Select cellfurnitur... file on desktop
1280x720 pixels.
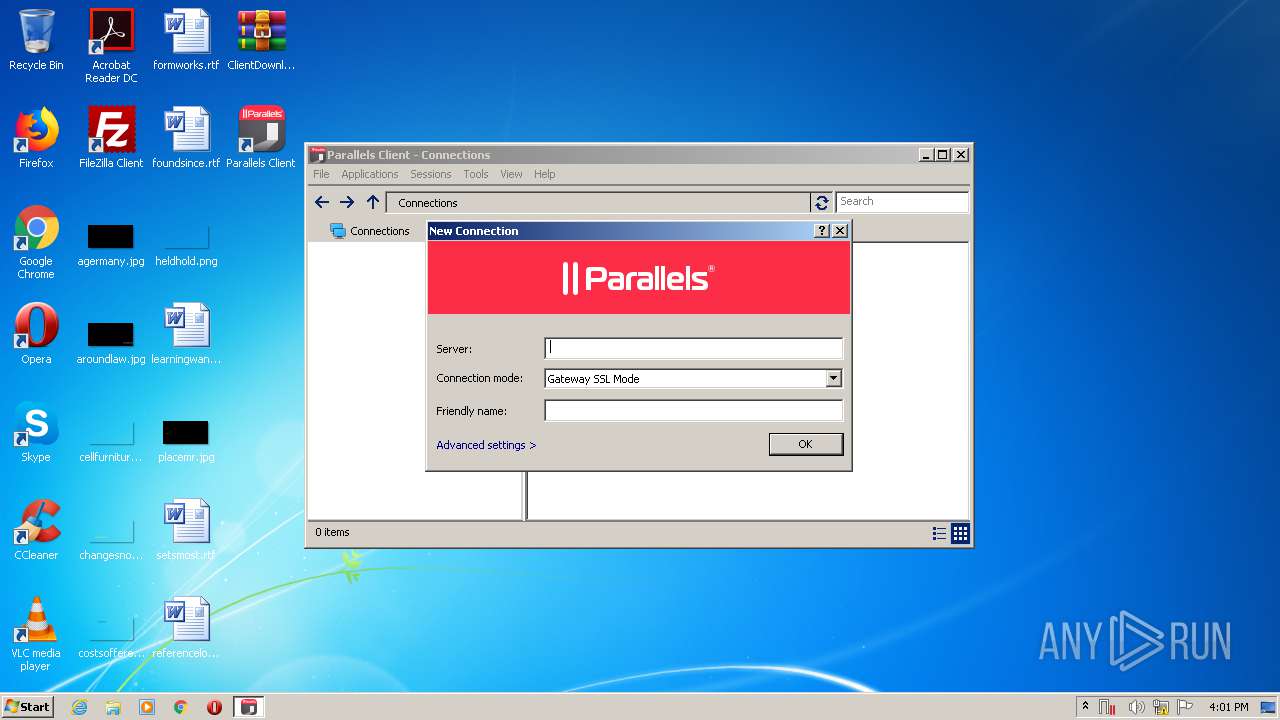pyautogui.click(x=111, y=440)
